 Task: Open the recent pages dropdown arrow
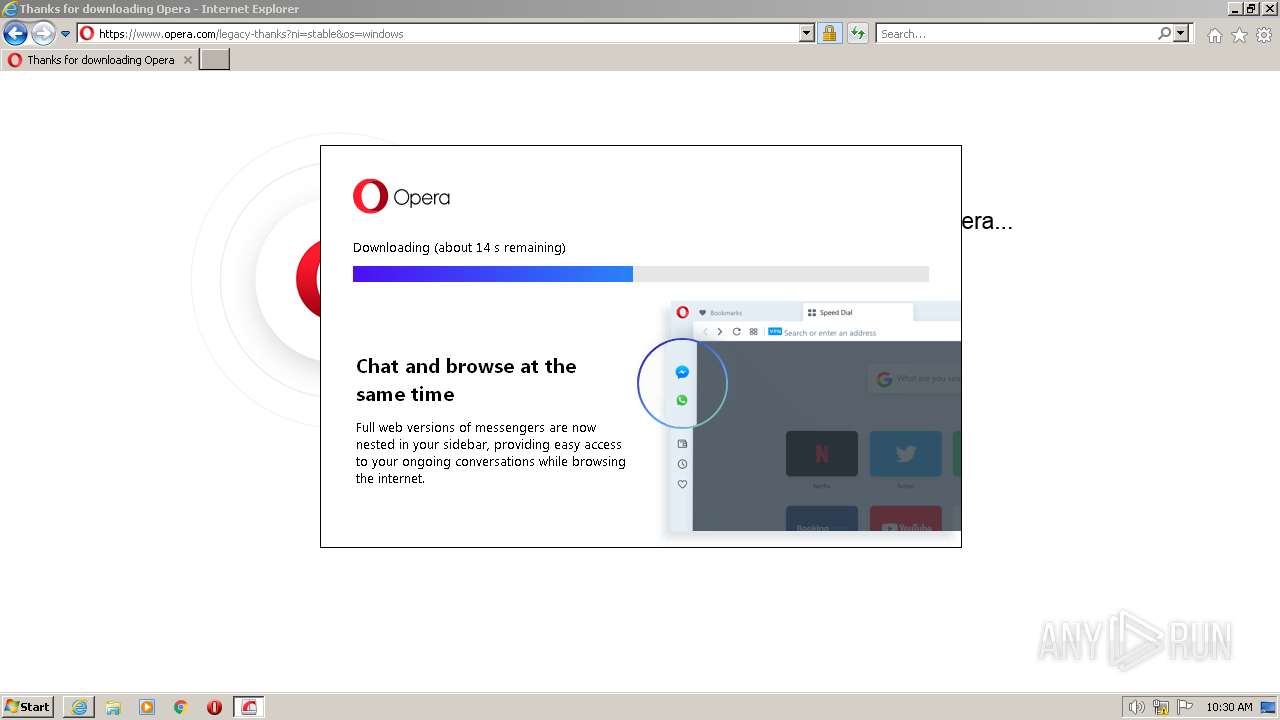(66, 34)
